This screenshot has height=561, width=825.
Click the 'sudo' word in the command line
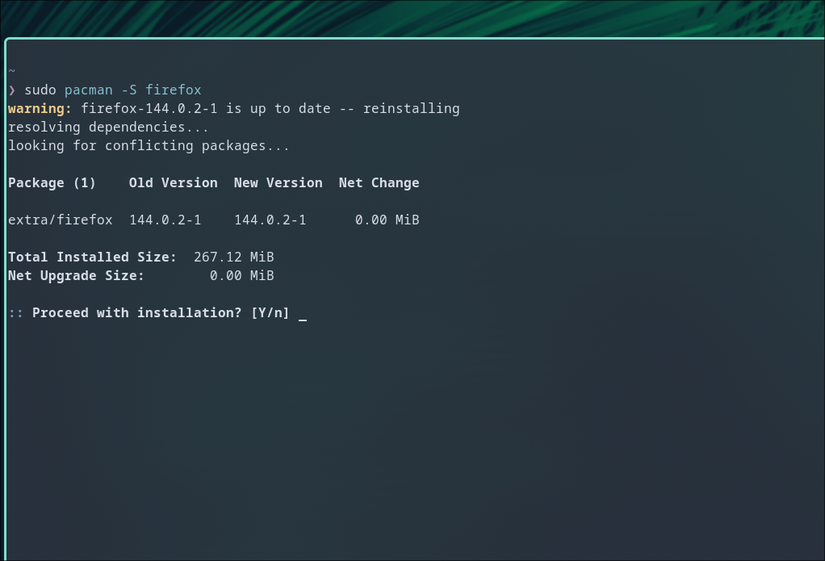40,90
